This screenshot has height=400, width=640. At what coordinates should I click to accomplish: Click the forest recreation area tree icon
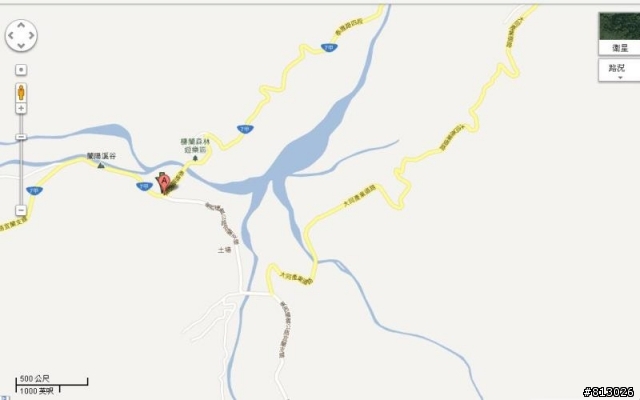tap(195, 158)
